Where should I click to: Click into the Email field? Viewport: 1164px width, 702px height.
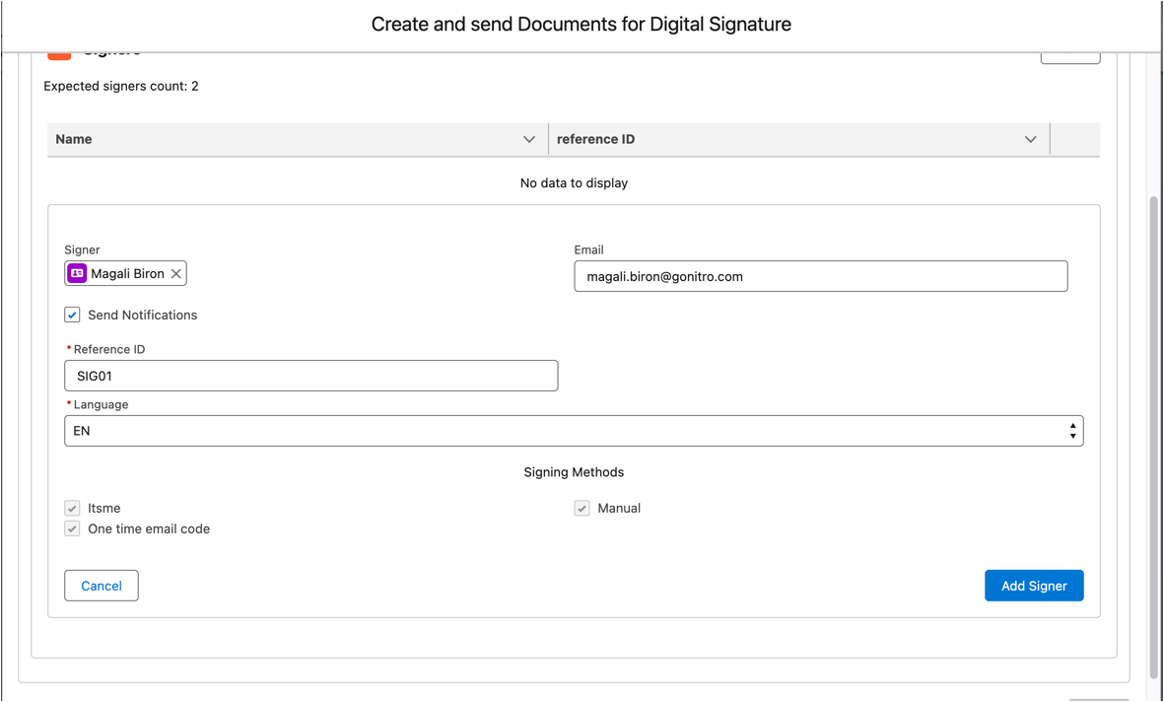pyautogui.click(x=820, y=277)
